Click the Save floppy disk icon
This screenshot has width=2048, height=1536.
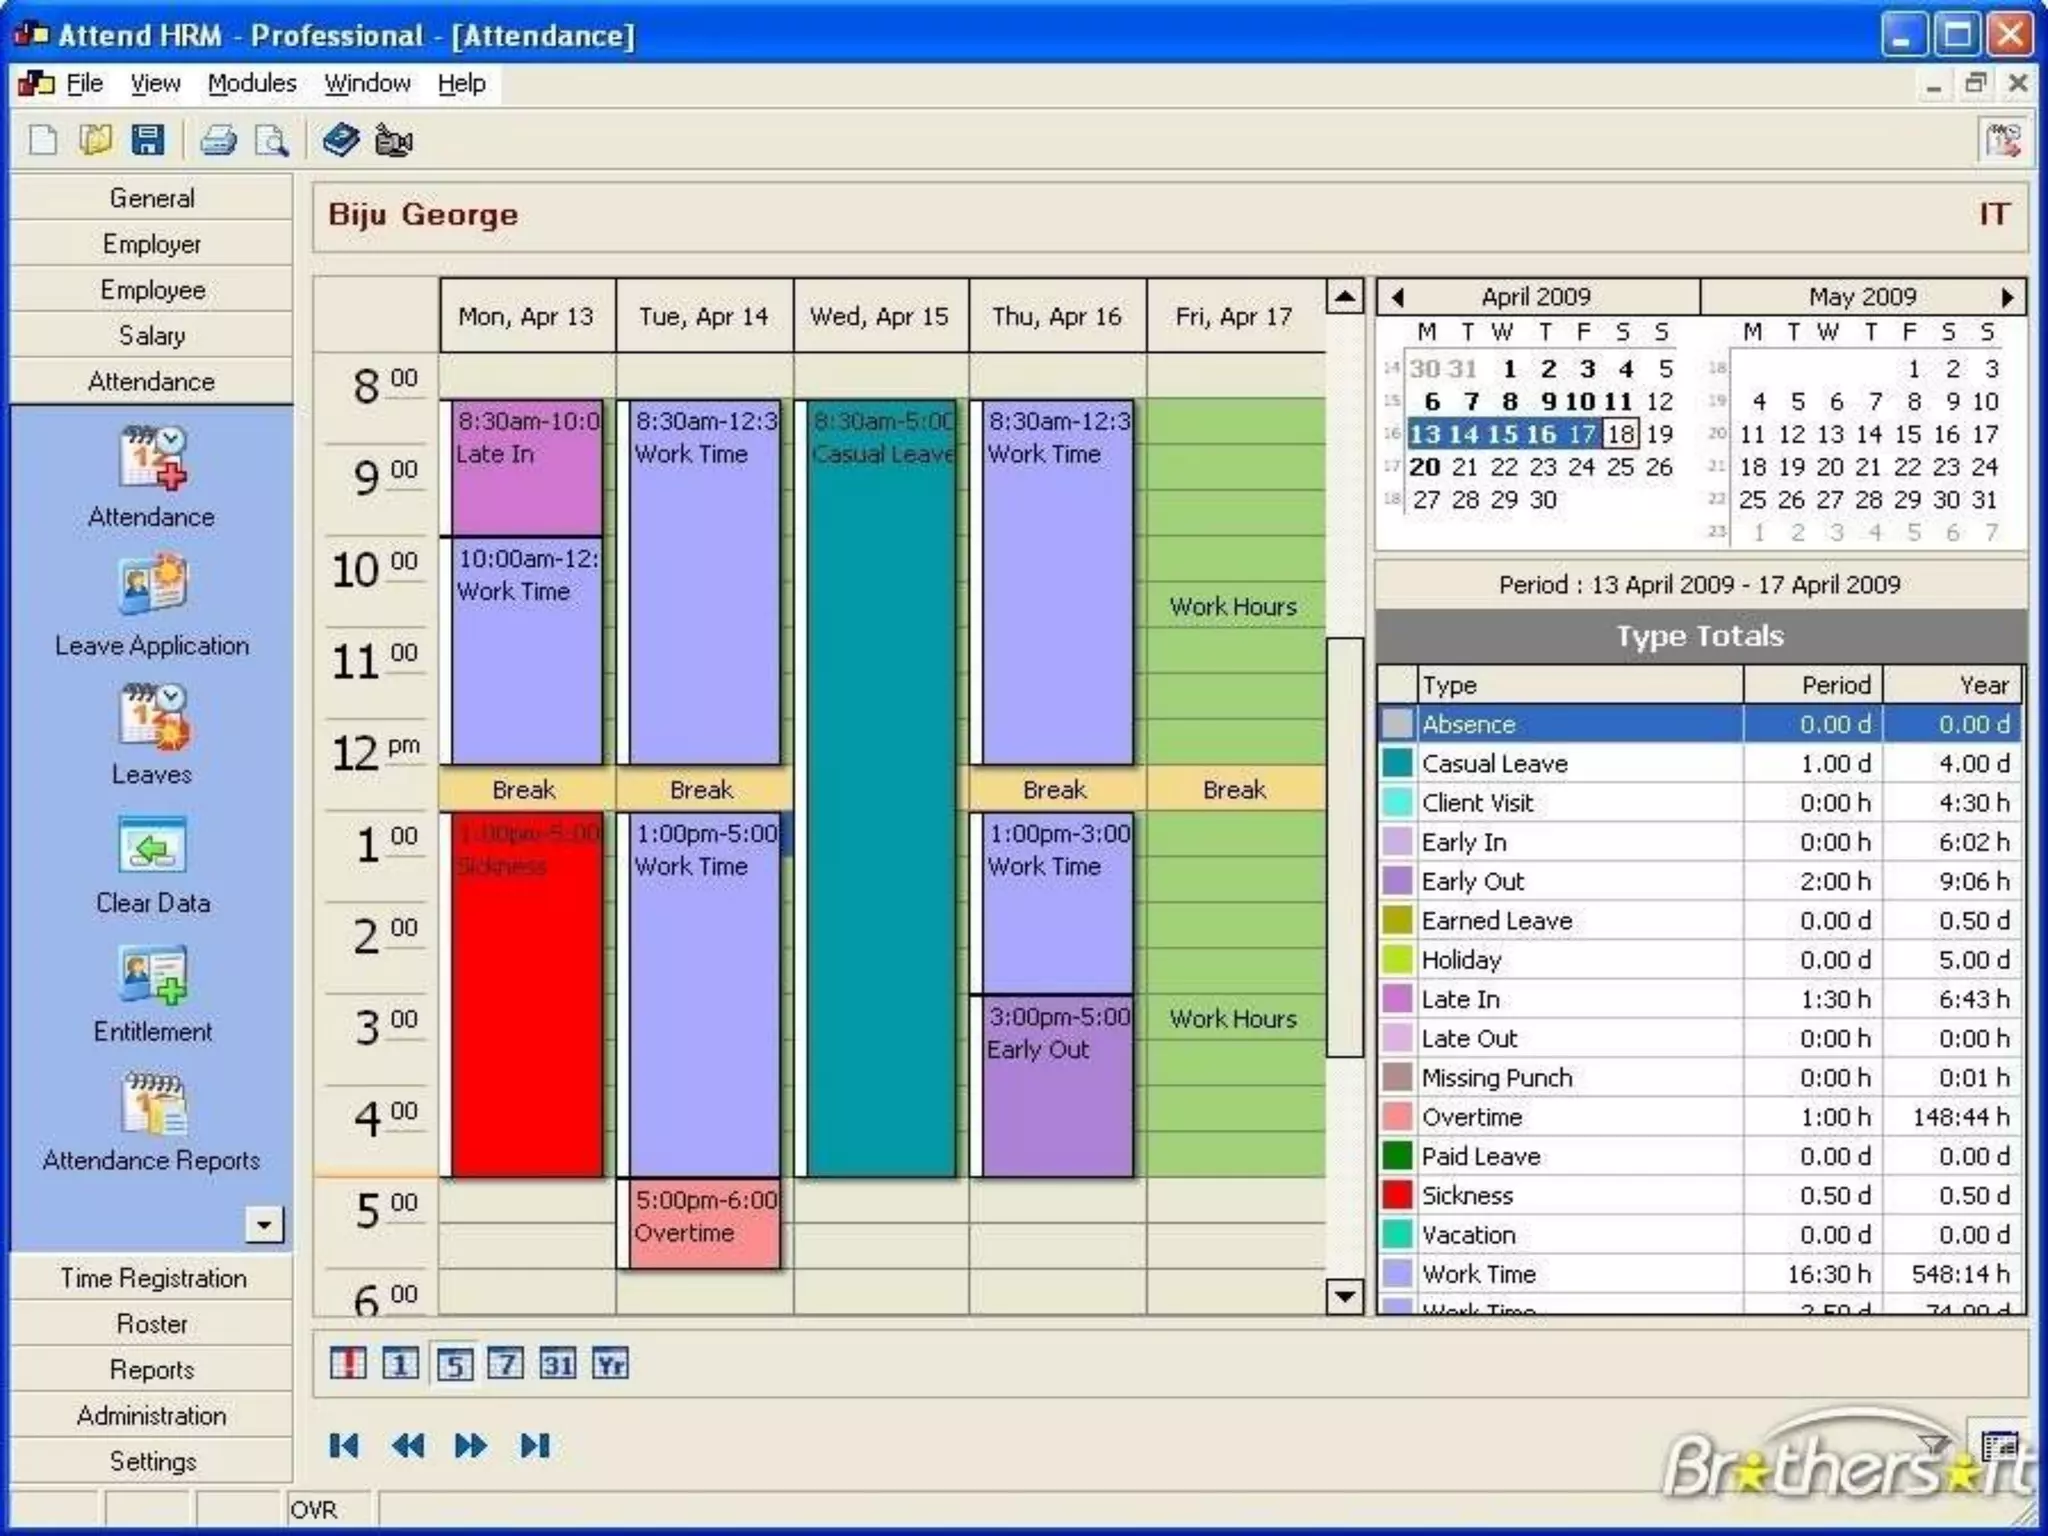point(148,140)
